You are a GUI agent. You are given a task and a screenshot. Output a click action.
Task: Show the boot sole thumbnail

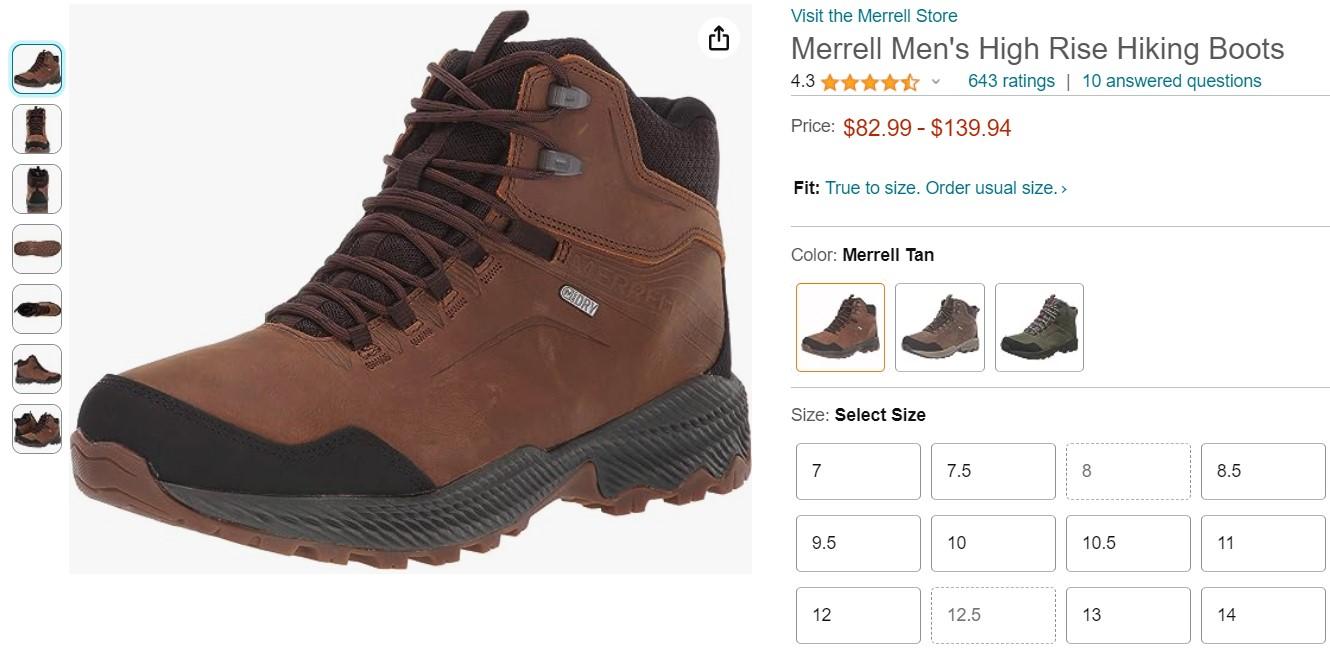(37, 249)
